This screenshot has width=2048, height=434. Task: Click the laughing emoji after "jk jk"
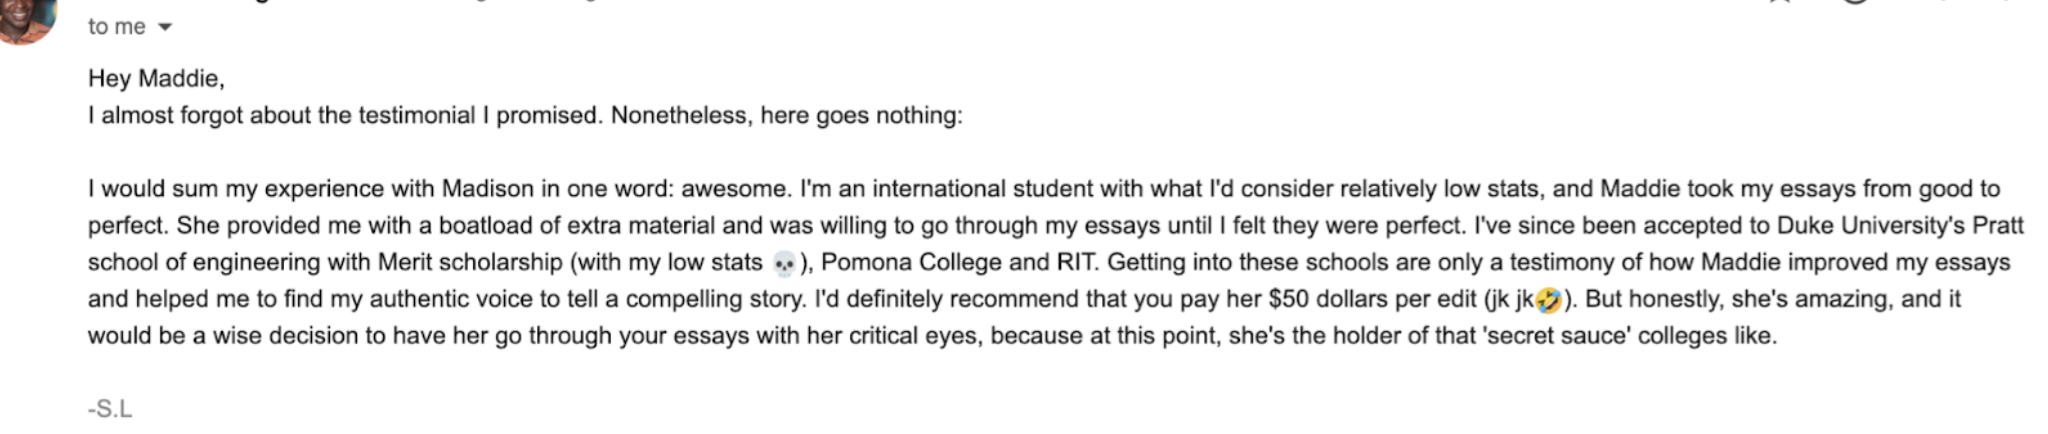(1548, 300)
